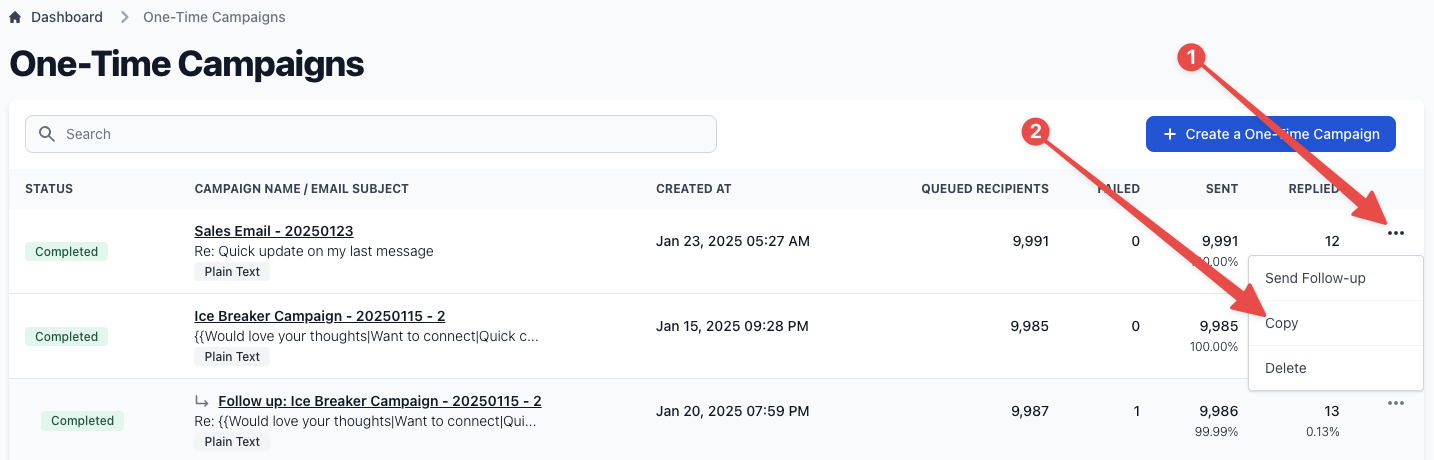Pick Delete from the campaign actions menu
This screenshot has height=460, width=1434.
[1286, 368]
